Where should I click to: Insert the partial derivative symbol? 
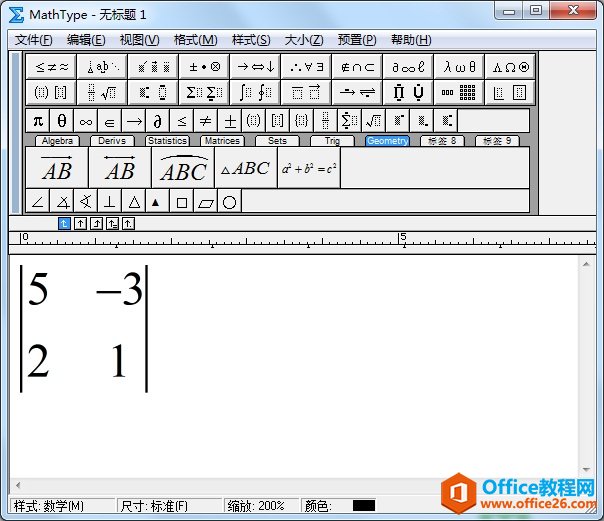point(157,121)
